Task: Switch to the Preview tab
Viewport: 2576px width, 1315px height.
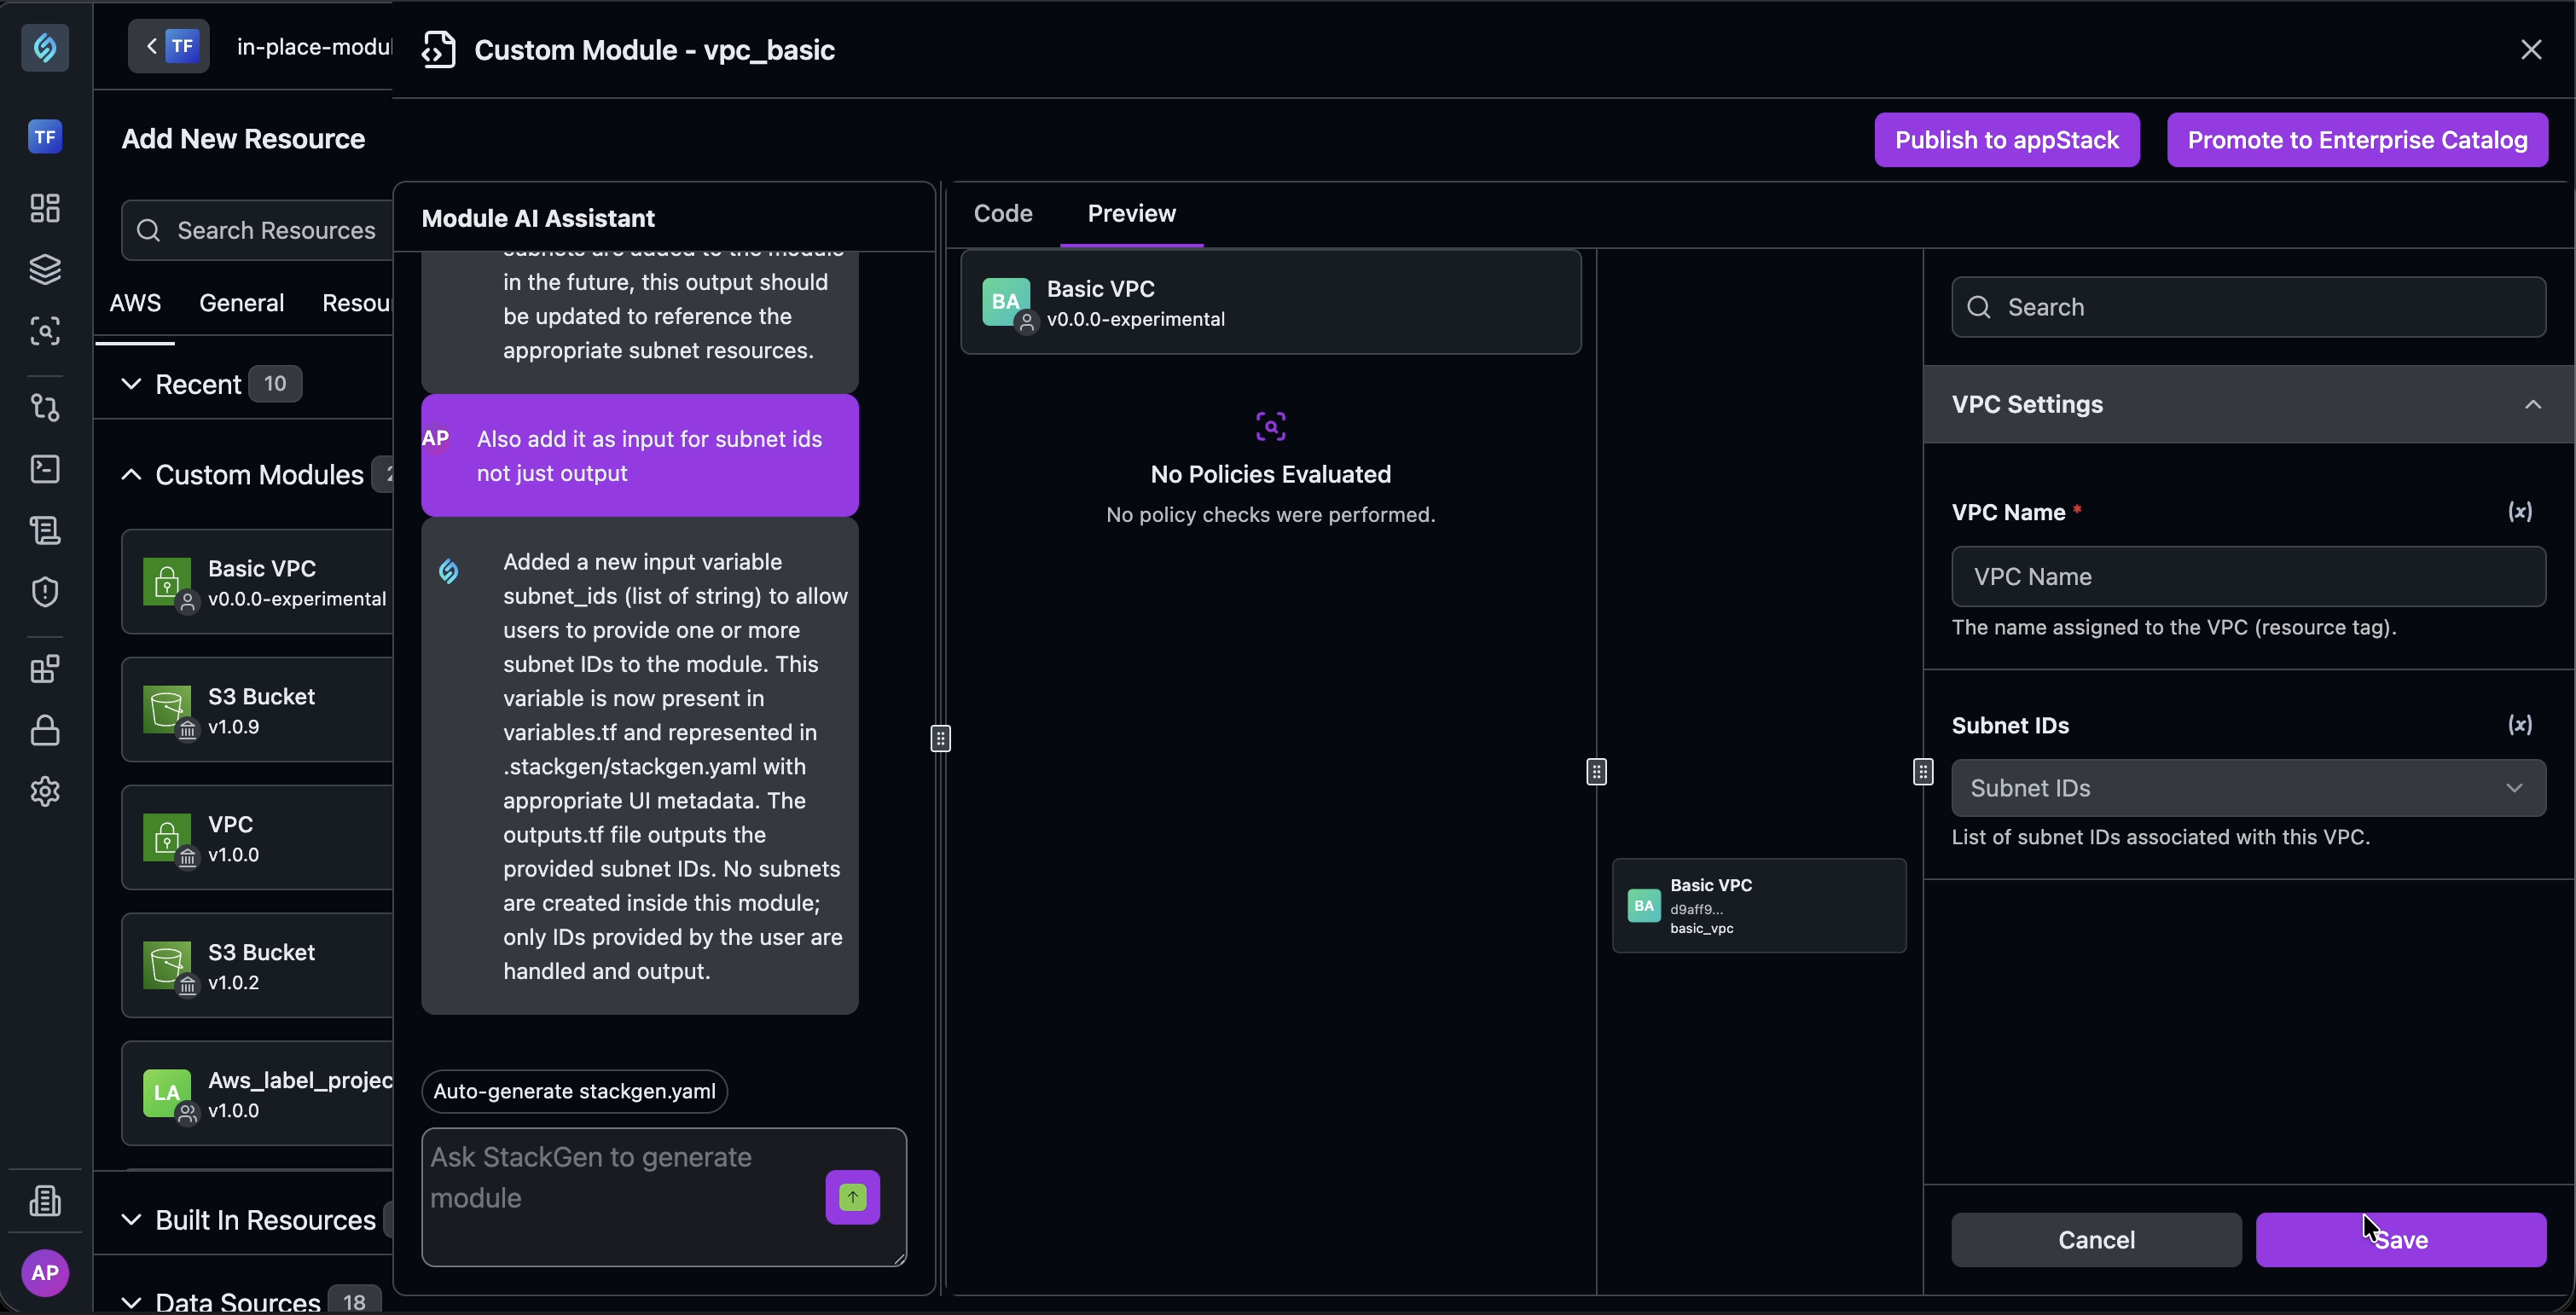Action: click(1131, 214)
